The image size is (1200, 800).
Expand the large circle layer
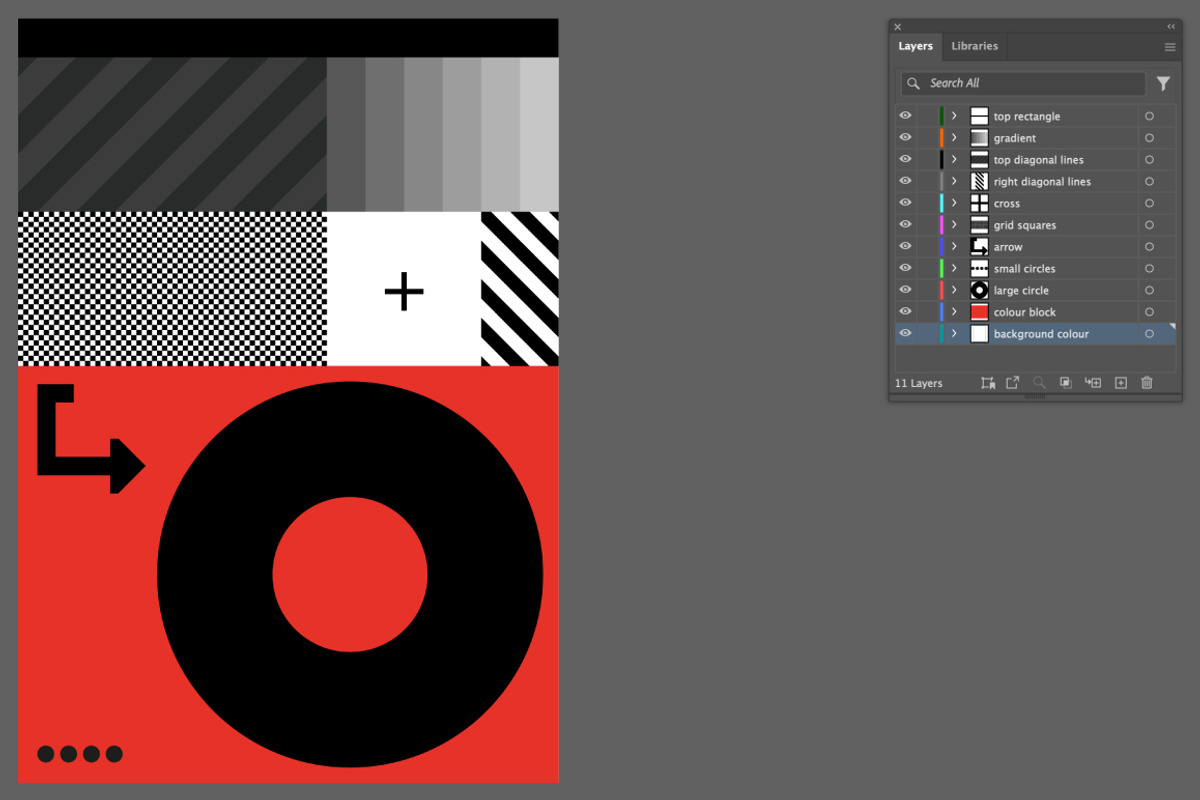click(954, 290)
